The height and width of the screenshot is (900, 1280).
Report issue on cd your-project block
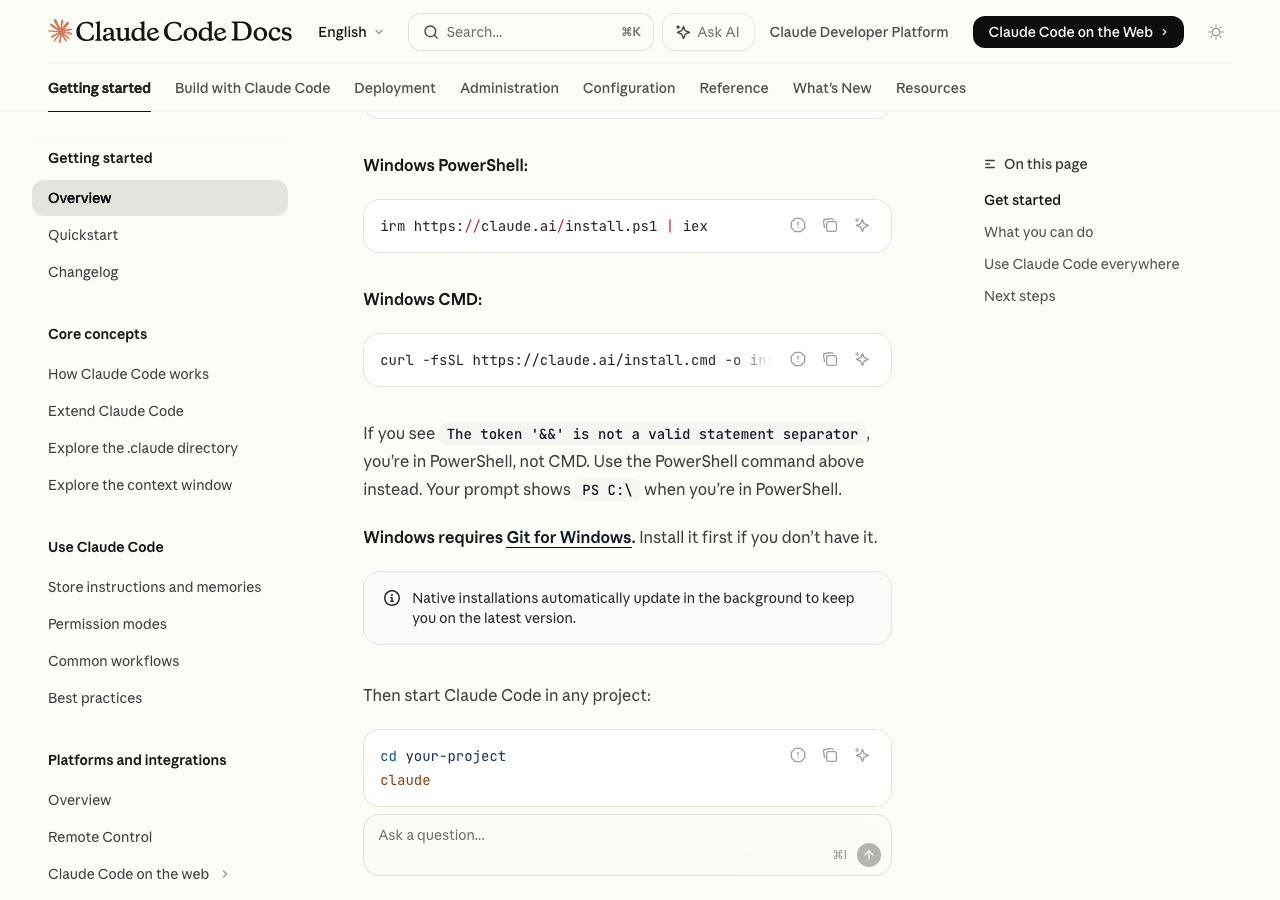[798, 755]
